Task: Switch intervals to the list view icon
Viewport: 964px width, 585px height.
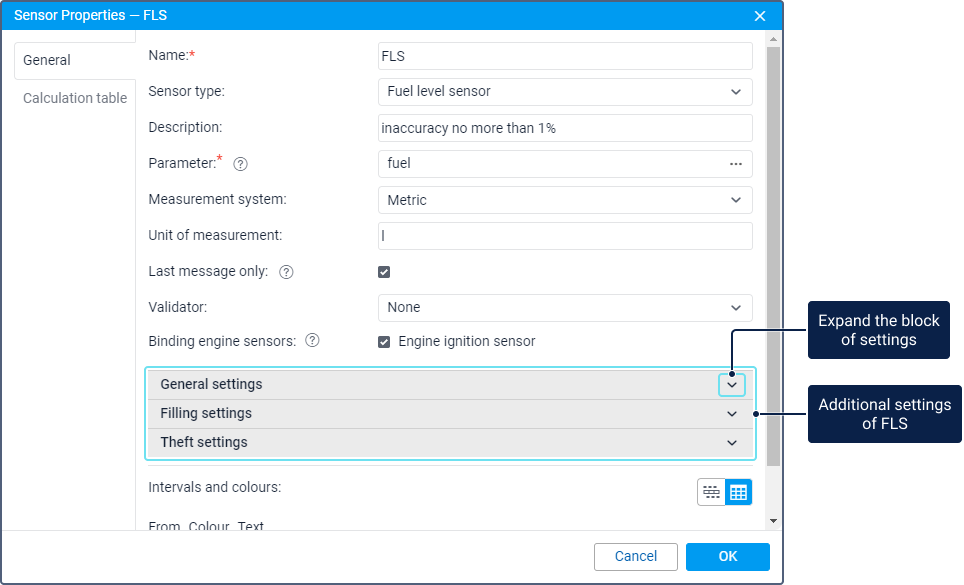Action: point(711,492)
